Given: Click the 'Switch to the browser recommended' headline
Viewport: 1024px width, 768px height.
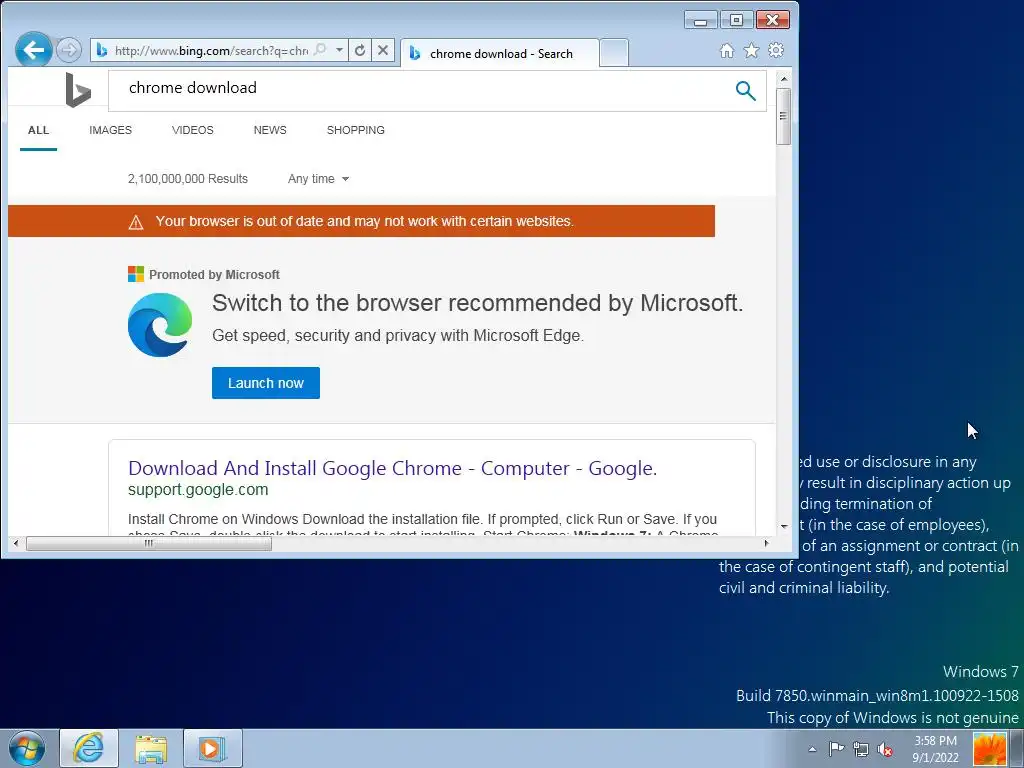Looking at the screenshot, I should [x=477, y=302].
